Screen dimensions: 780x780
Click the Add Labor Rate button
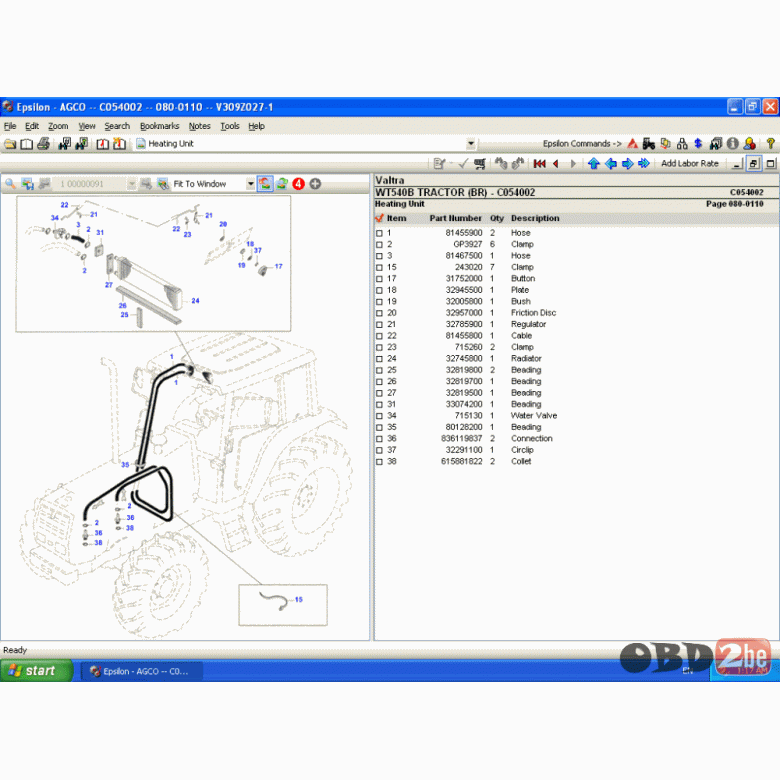coord(689,164)
